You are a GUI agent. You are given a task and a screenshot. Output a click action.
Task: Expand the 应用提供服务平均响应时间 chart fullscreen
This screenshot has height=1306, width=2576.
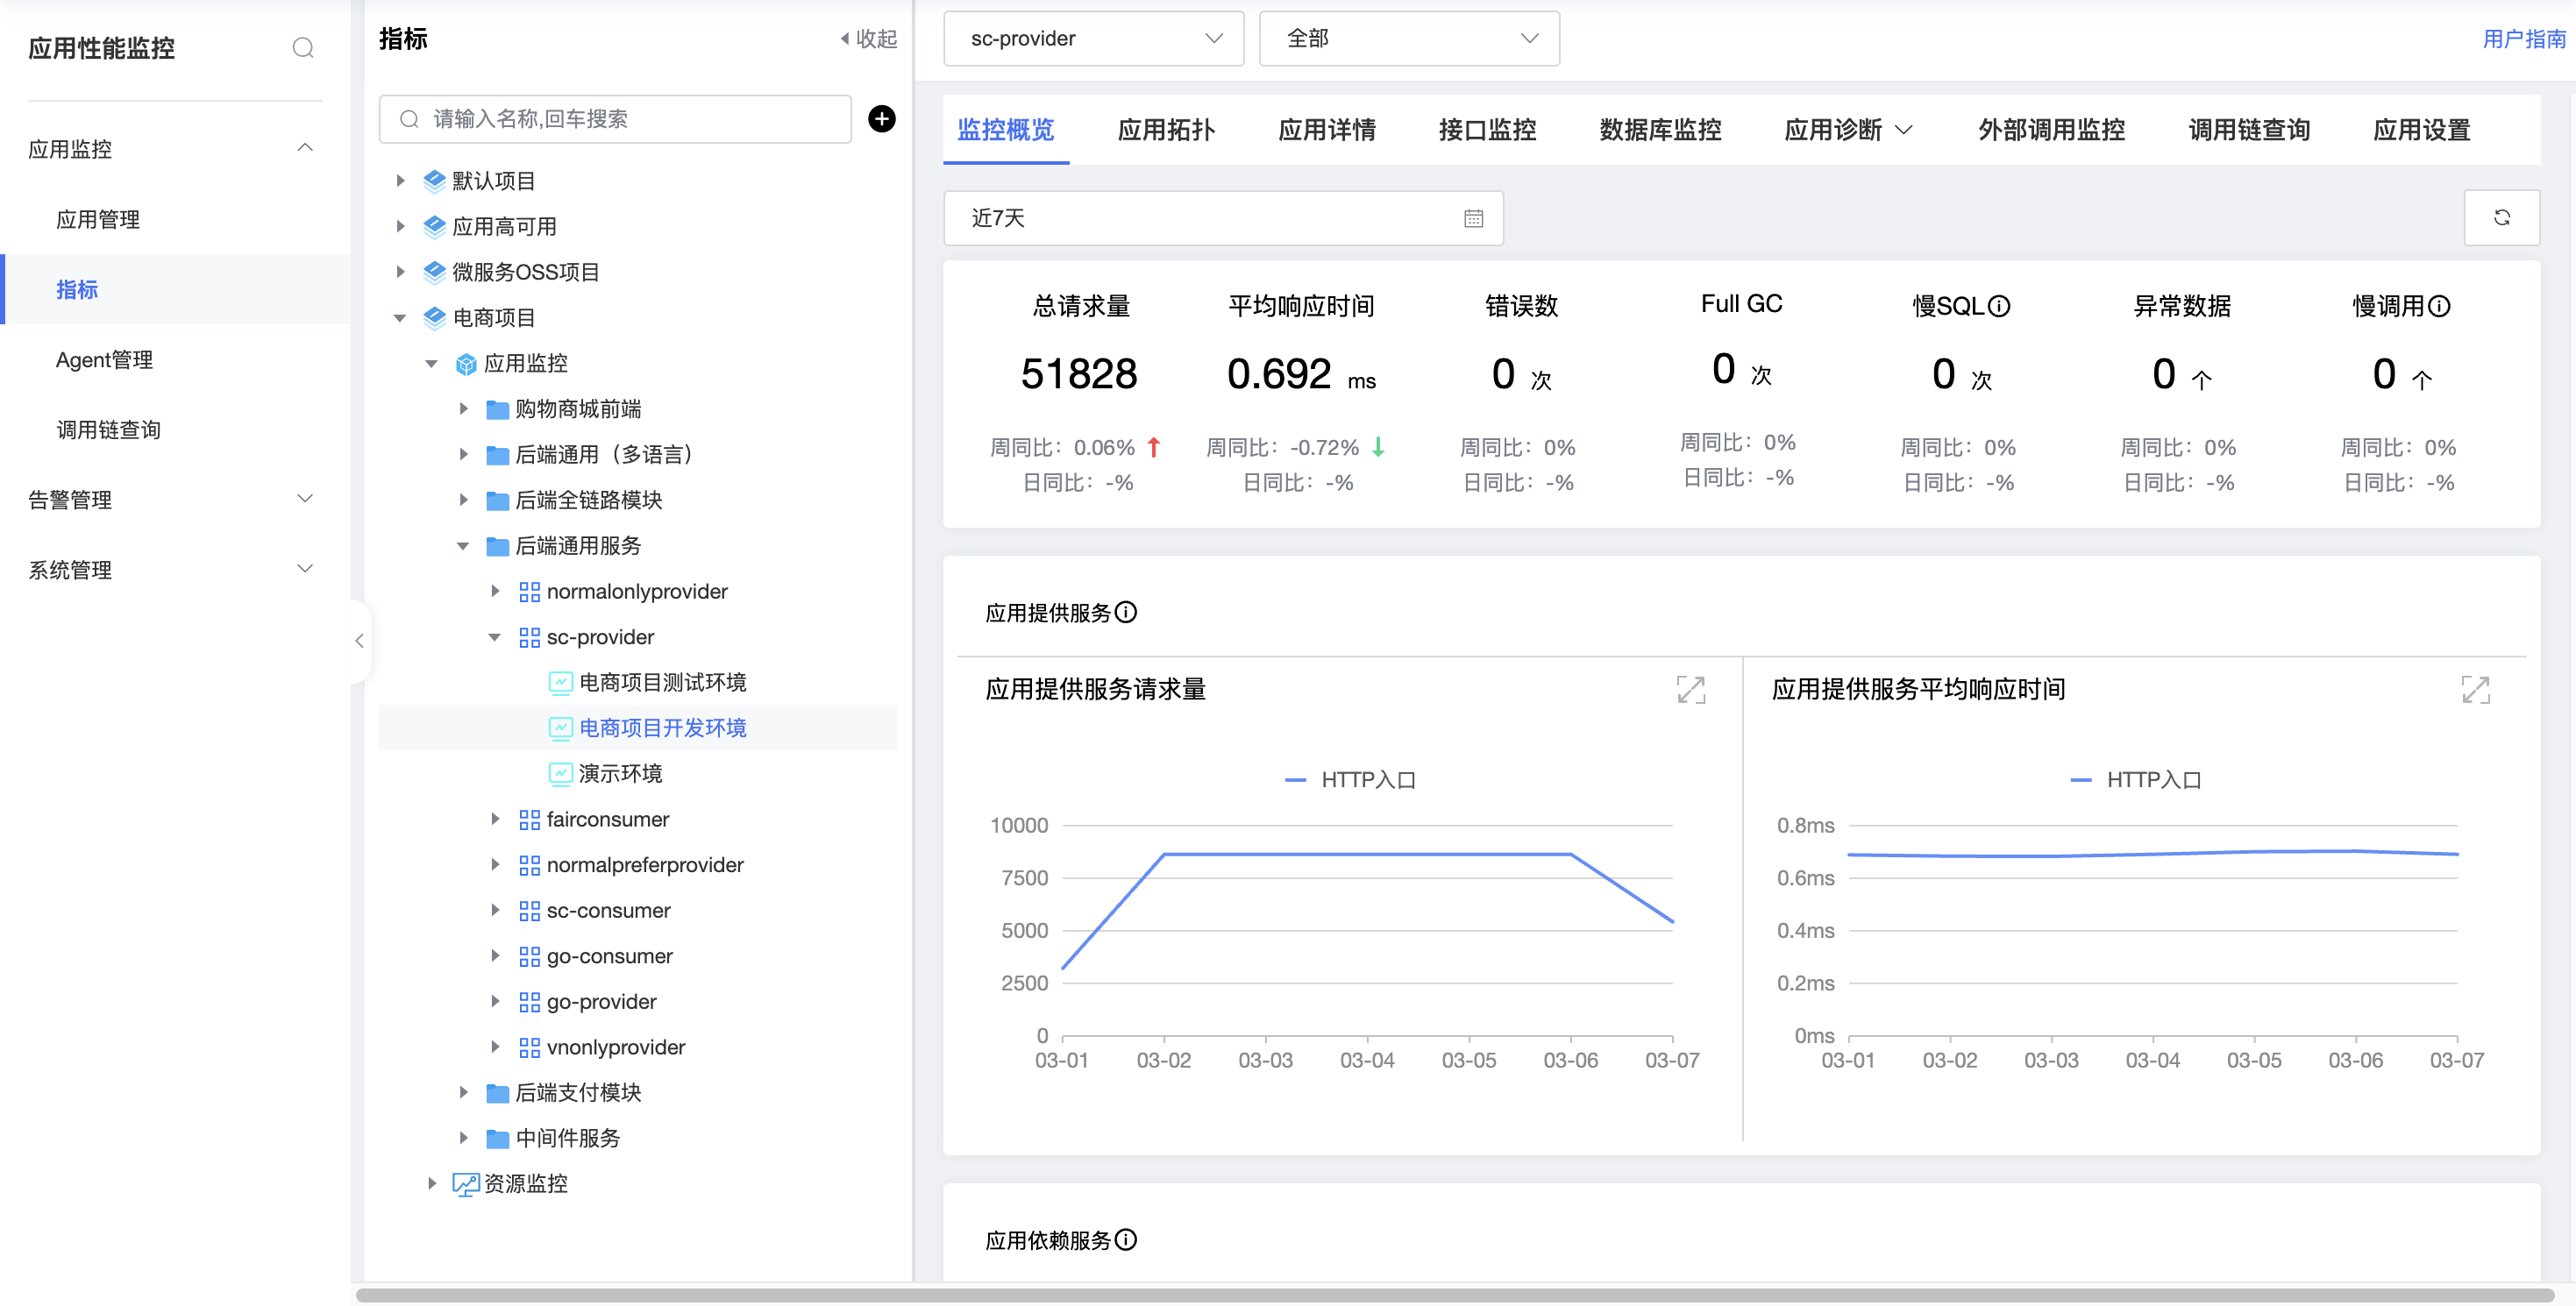tap(2475, 690)
